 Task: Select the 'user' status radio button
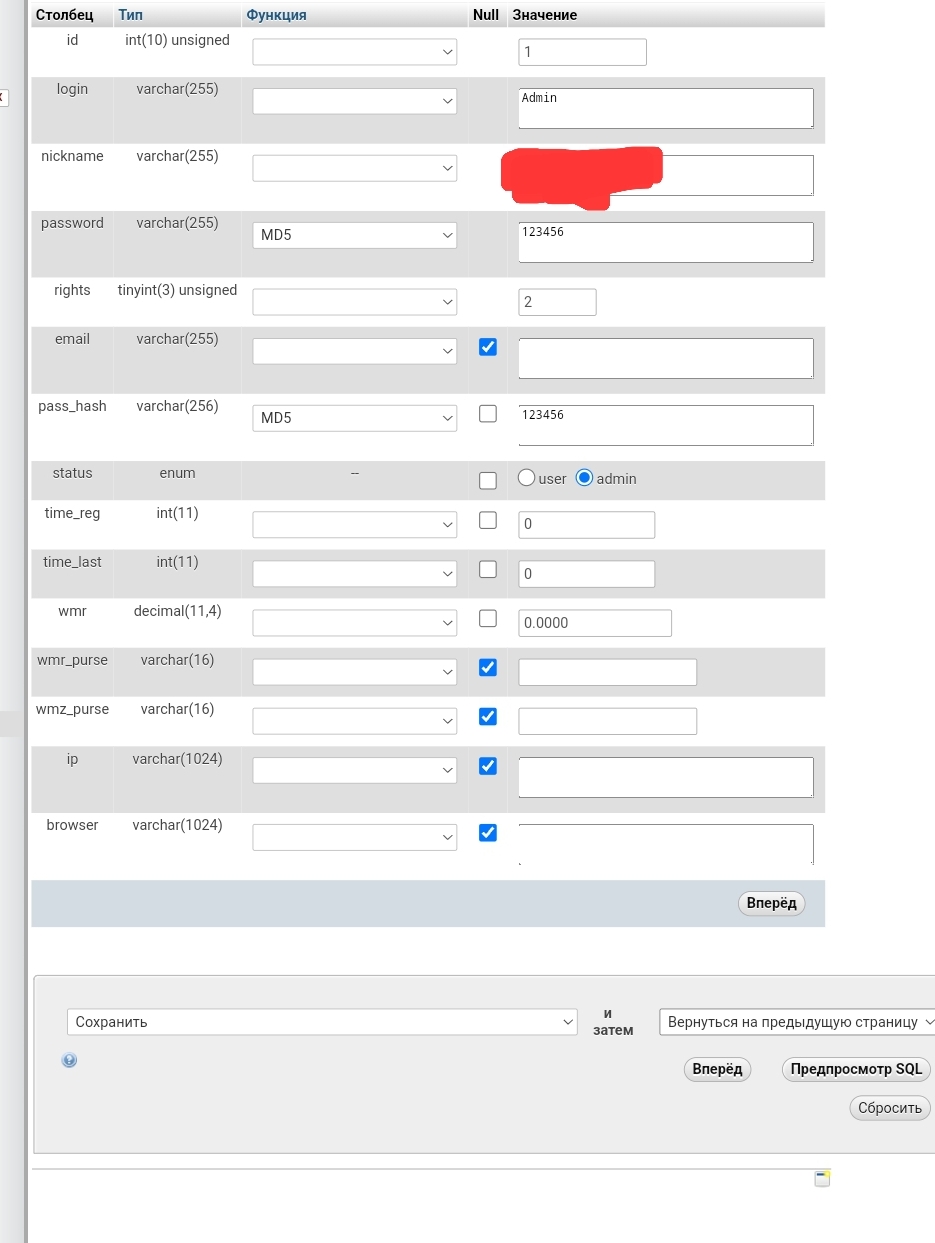[526, 478]
